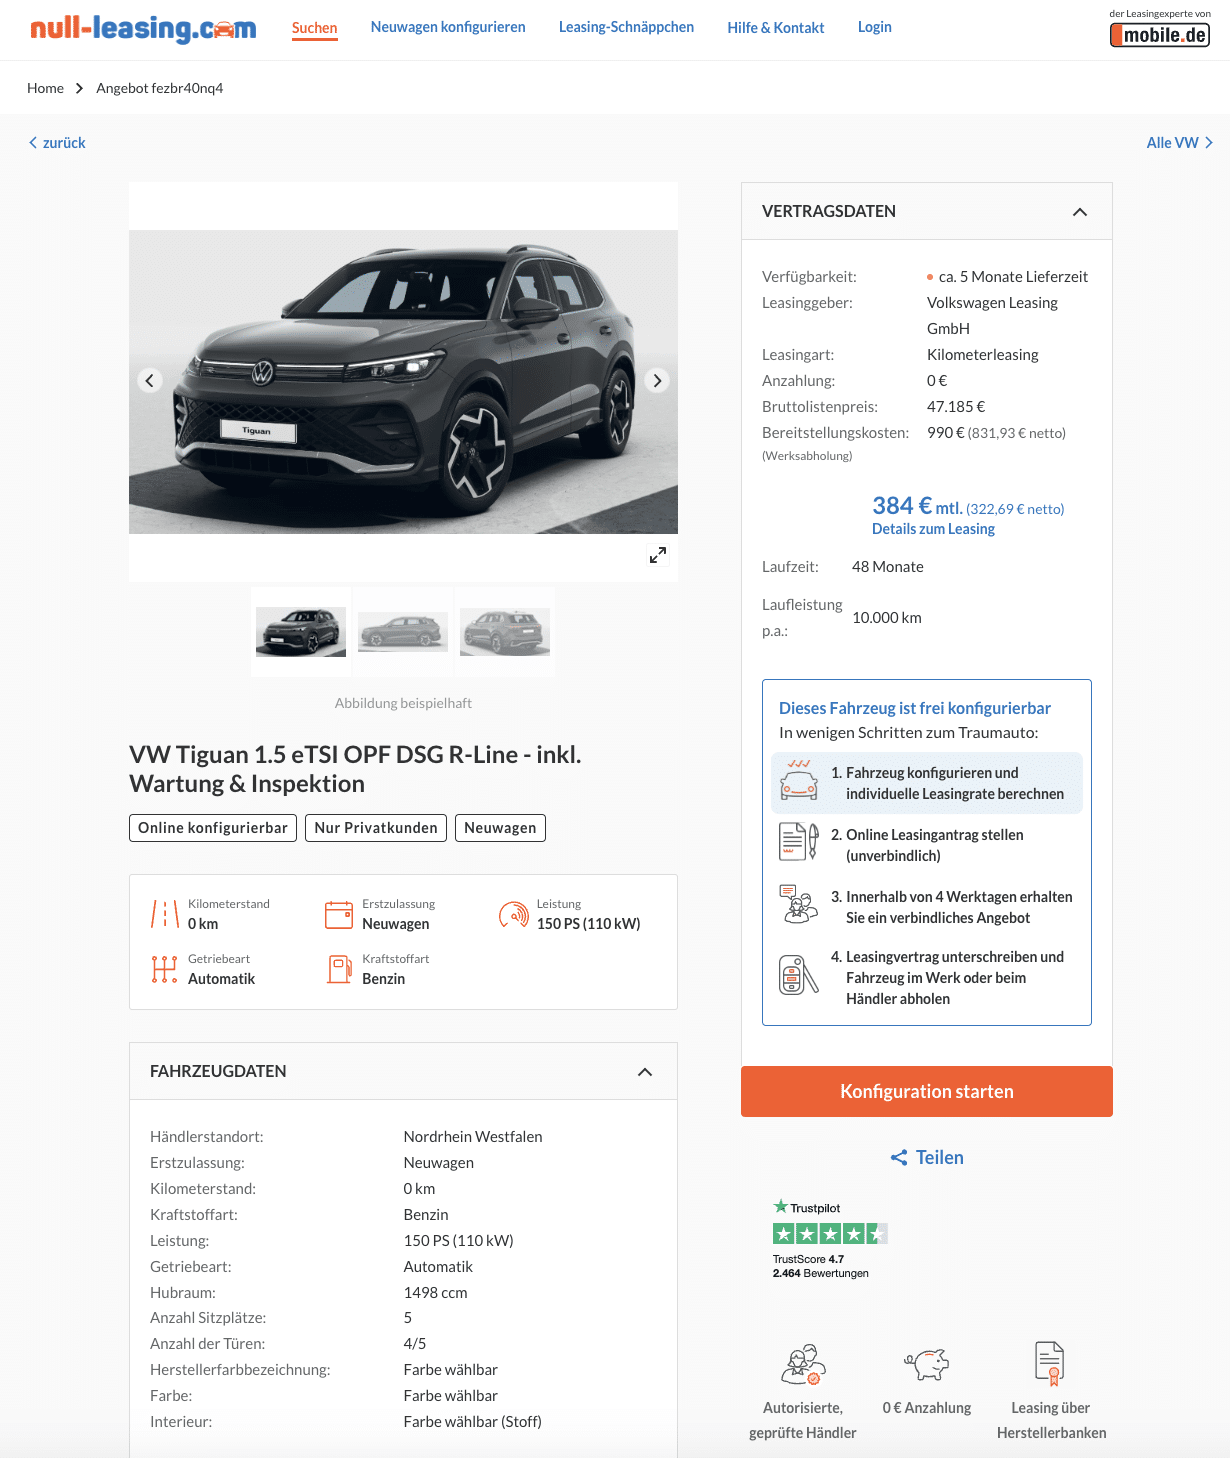This screenshot has height=1458, width=1230.
Task: Open Alle VW listing link
Action: [x=1180, y=143]
